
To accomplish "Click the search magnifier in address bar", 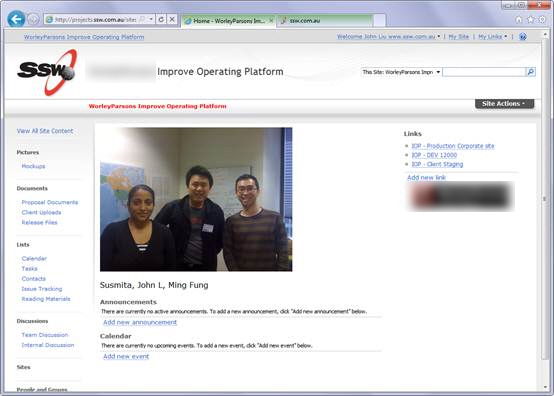I will pyautogui.click(x=142, y=19).
